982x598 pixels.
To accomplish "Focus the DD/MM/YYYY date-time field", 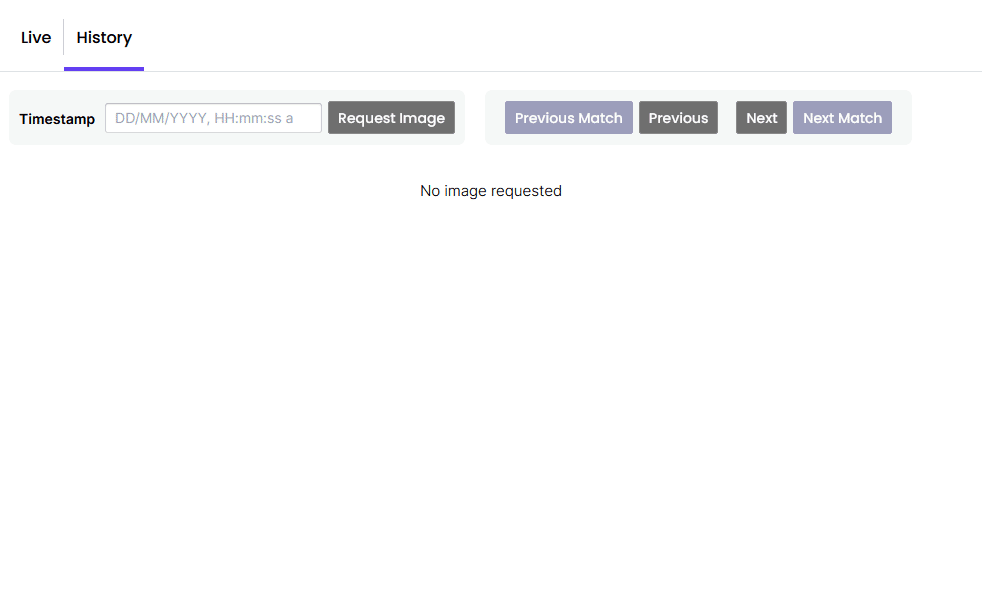I will coord(213,118).
